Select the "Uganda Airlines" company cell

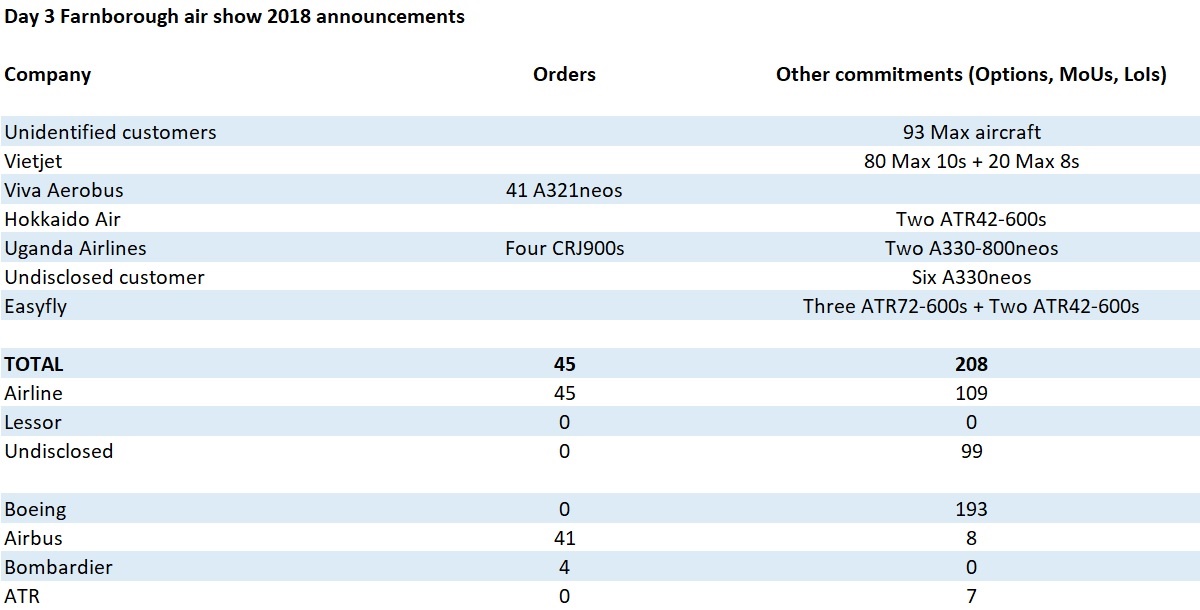point(75,248)
